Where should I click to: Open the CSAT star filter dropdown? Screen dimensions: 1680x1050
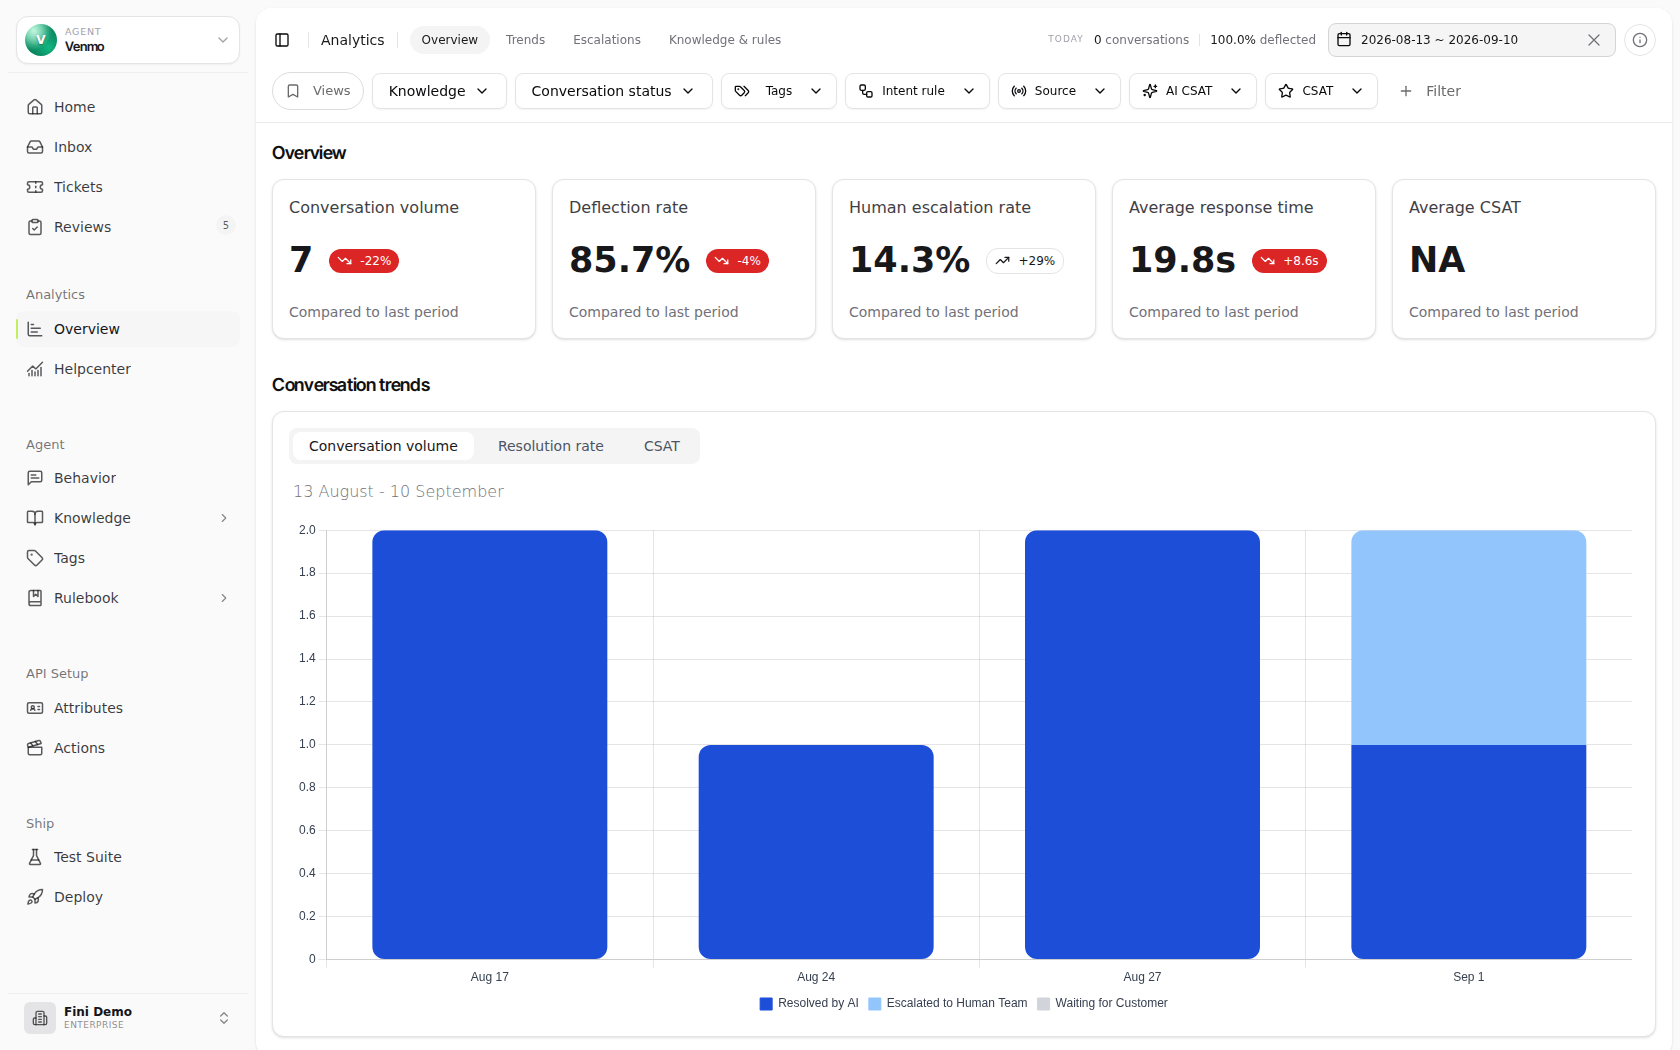tap(1321, 91)
